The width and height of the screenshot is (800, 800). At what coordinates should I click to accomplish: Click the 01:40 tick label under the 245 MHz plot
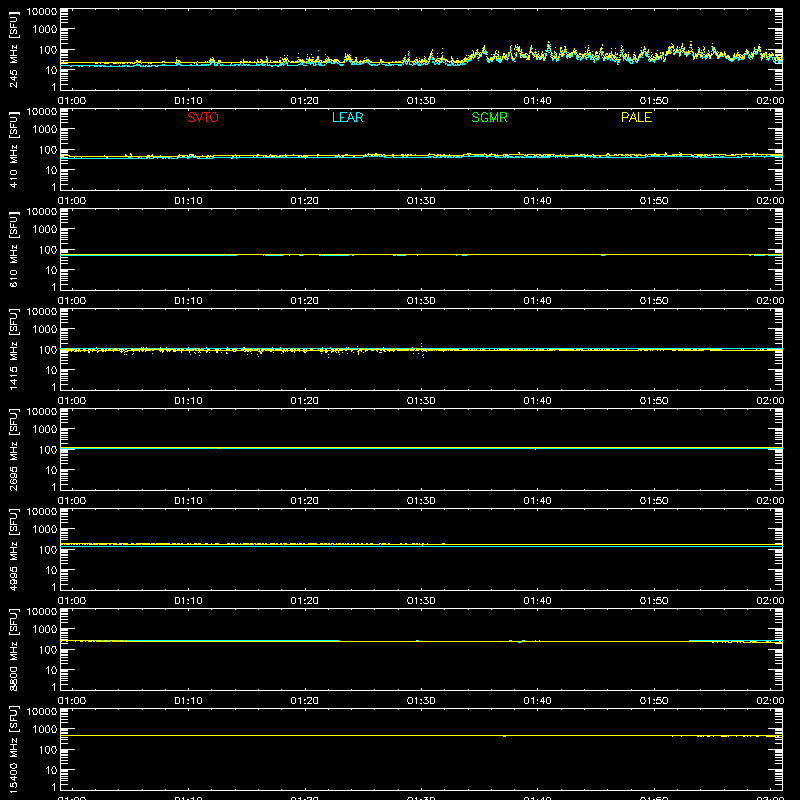coord(537,101)
